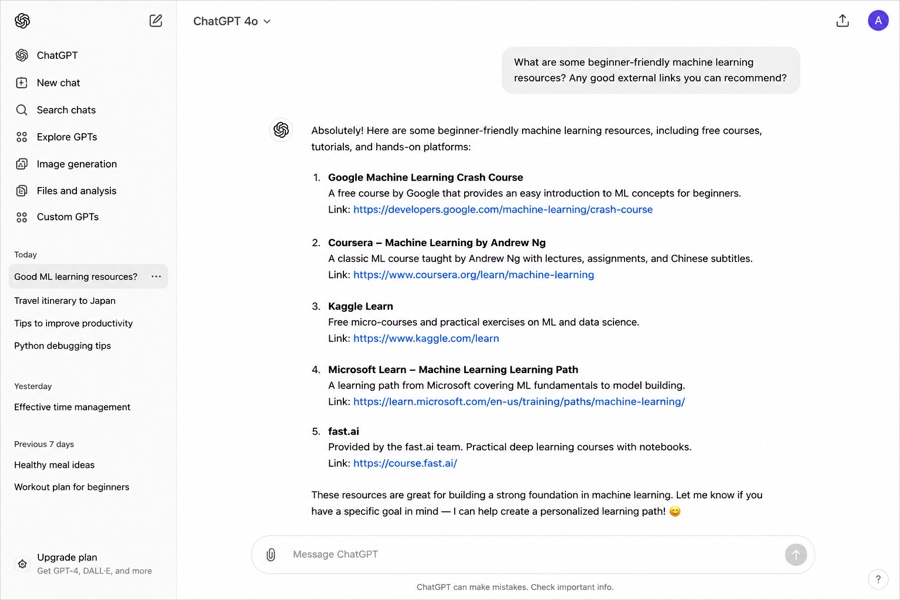The image size is (900, 600).
Task: Open the course.fast.ai link
Action: coord(405,463)
